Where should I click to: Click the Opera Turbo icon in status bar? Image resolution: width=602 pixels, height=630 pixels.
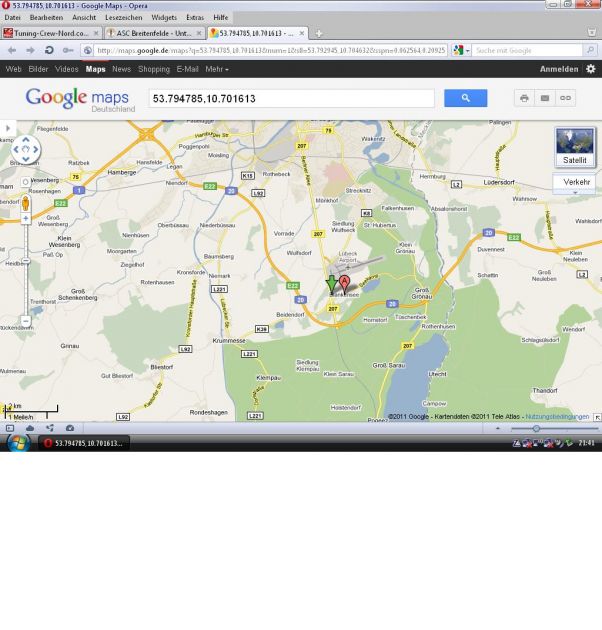coord(70,428)
